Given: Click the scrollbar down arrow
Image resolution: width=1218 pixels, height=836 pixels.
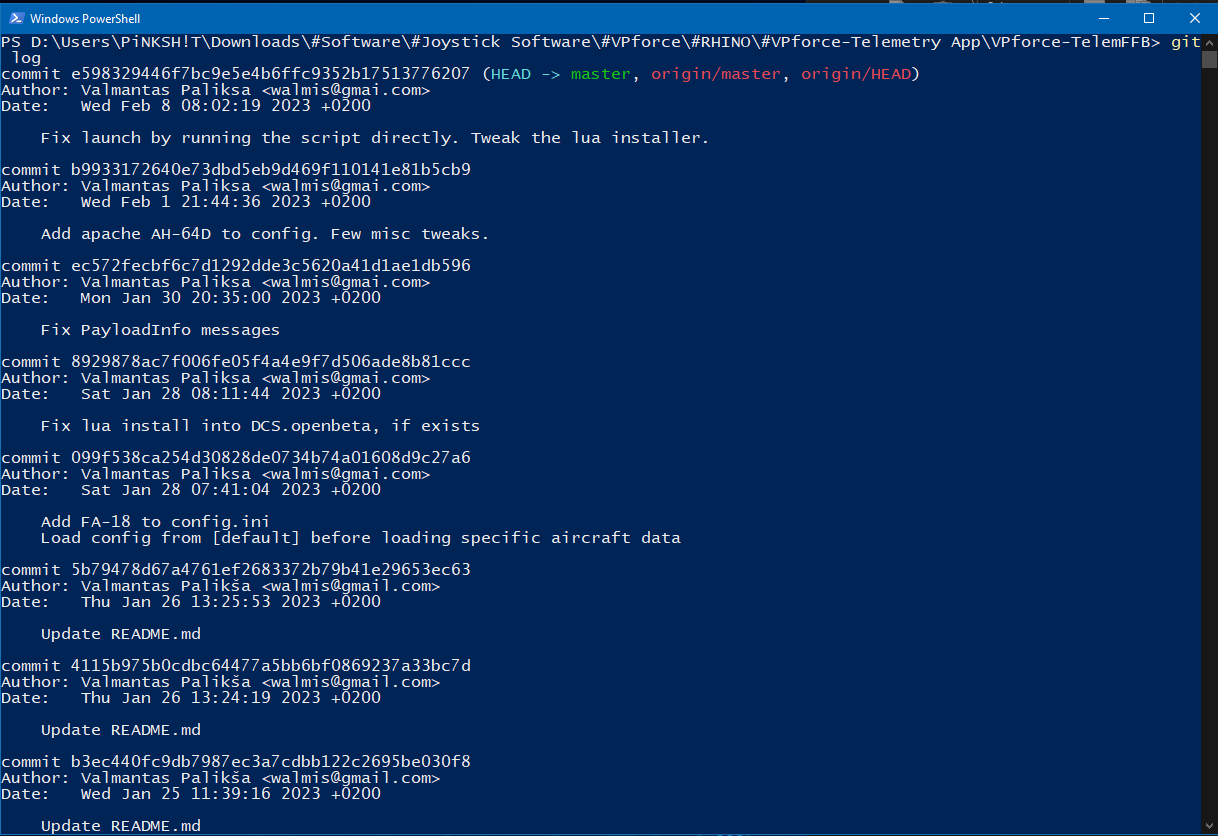Looking at the screenshot, I should 1209,827.
